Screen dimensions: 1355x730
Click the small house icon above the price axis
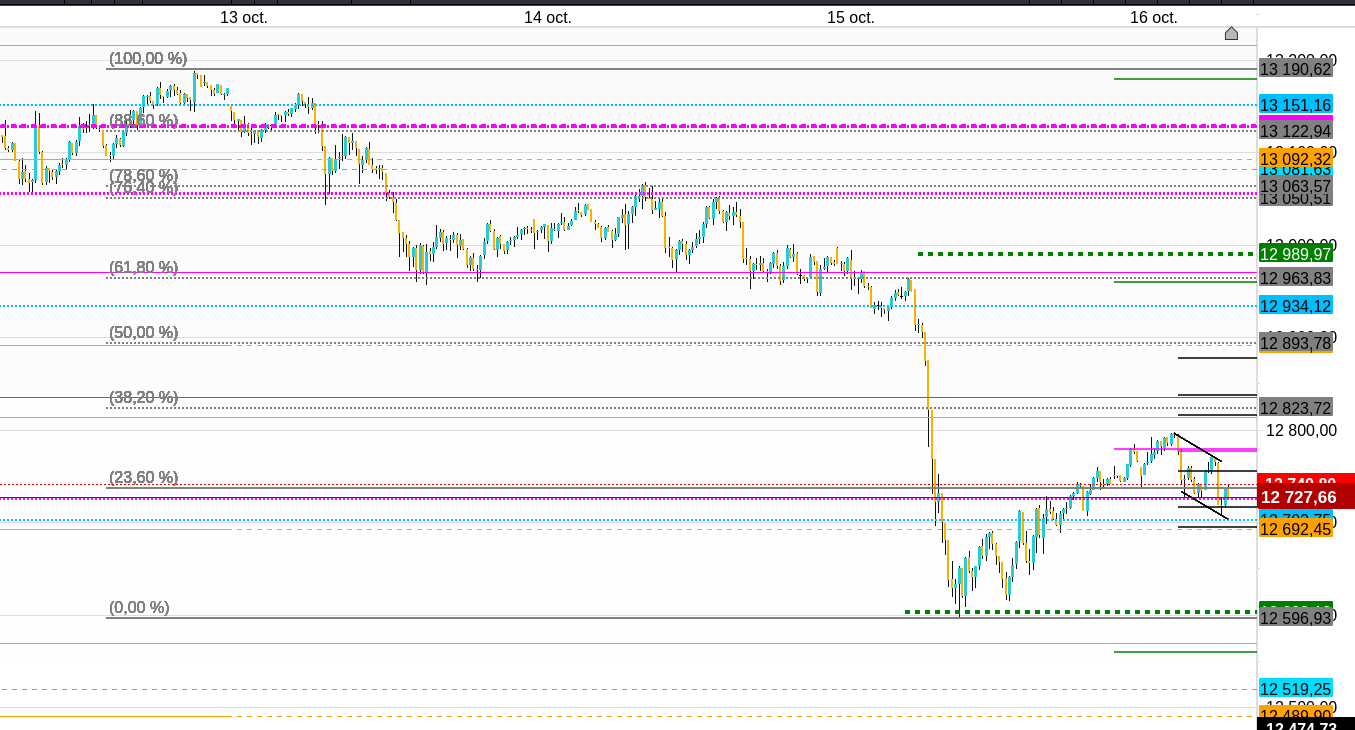tap(1231, 34)
